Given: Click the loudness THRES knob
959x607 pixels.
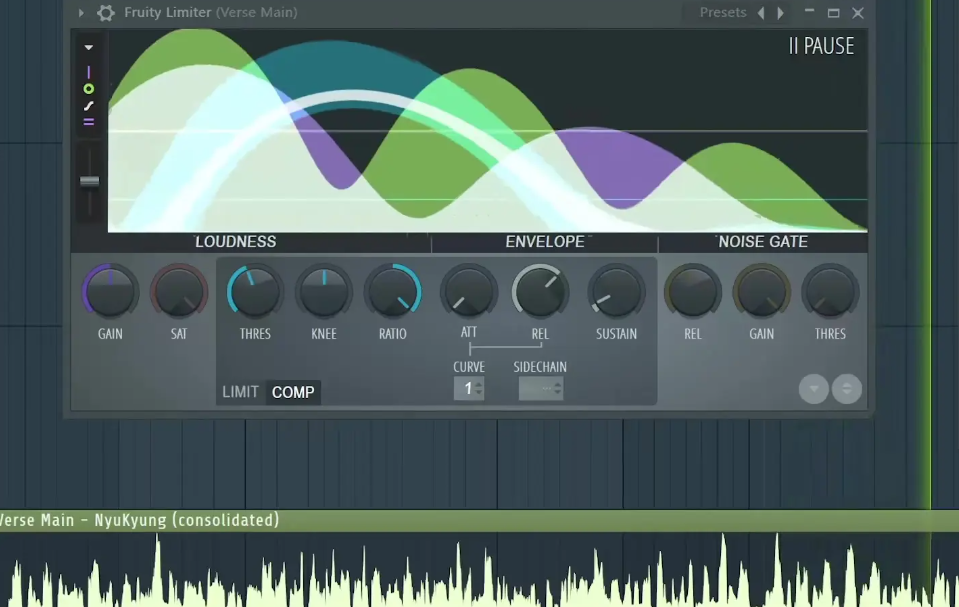Looking at the screenshot, I should click(255, 291).
